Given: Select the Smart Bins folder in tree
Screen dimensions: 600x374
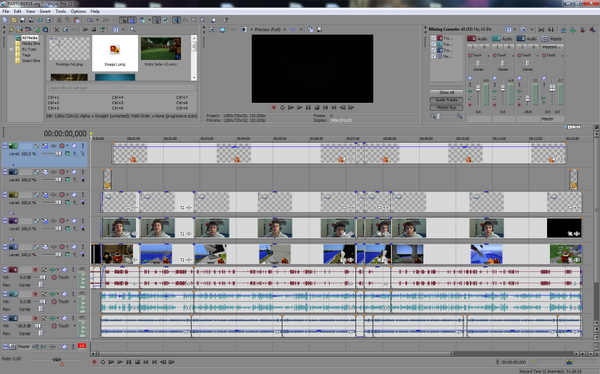Looking at the screenshot, I should coord(31,60).
